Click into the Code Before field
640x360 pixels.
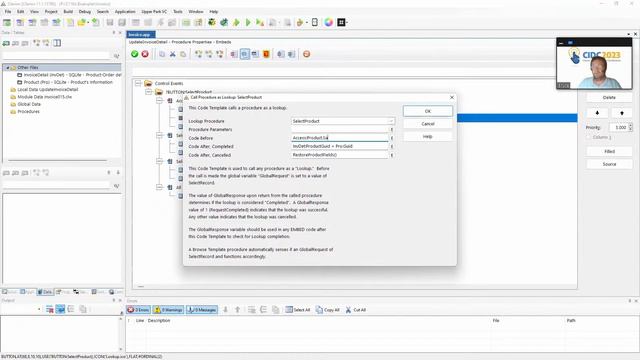point(340,138)
